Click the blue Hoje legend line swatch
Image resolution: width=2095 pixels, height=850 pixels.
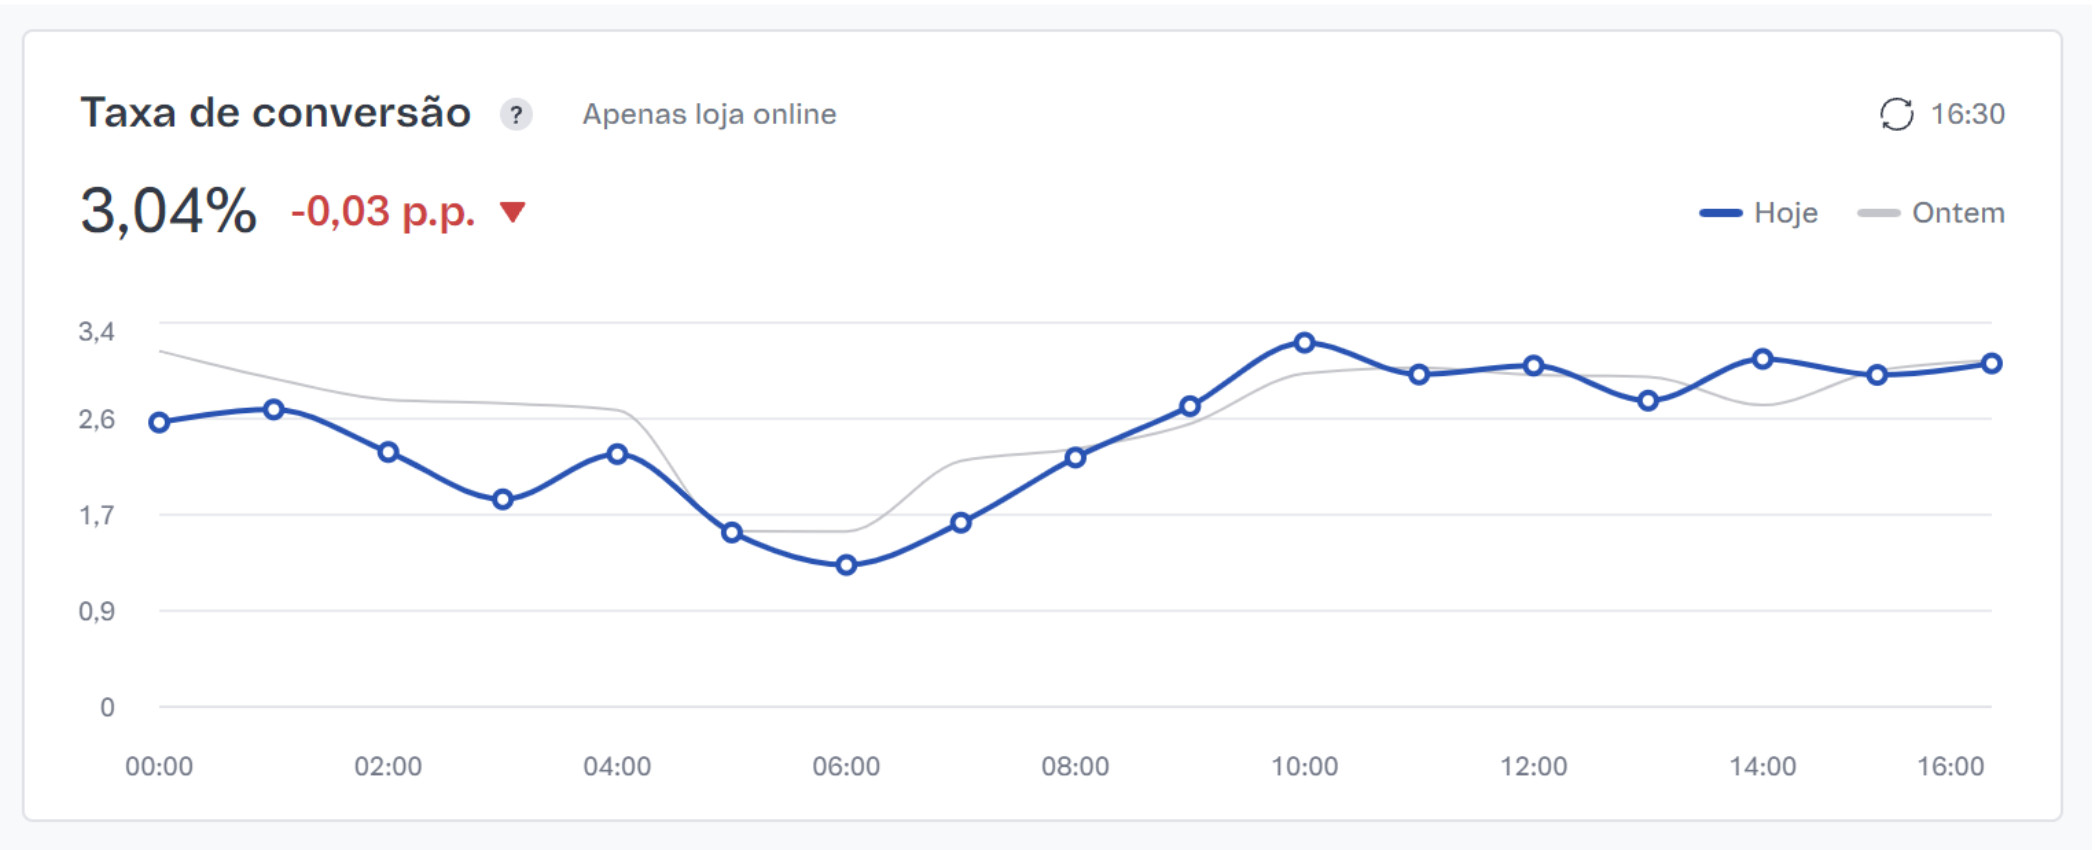[x=1721, y=213]
